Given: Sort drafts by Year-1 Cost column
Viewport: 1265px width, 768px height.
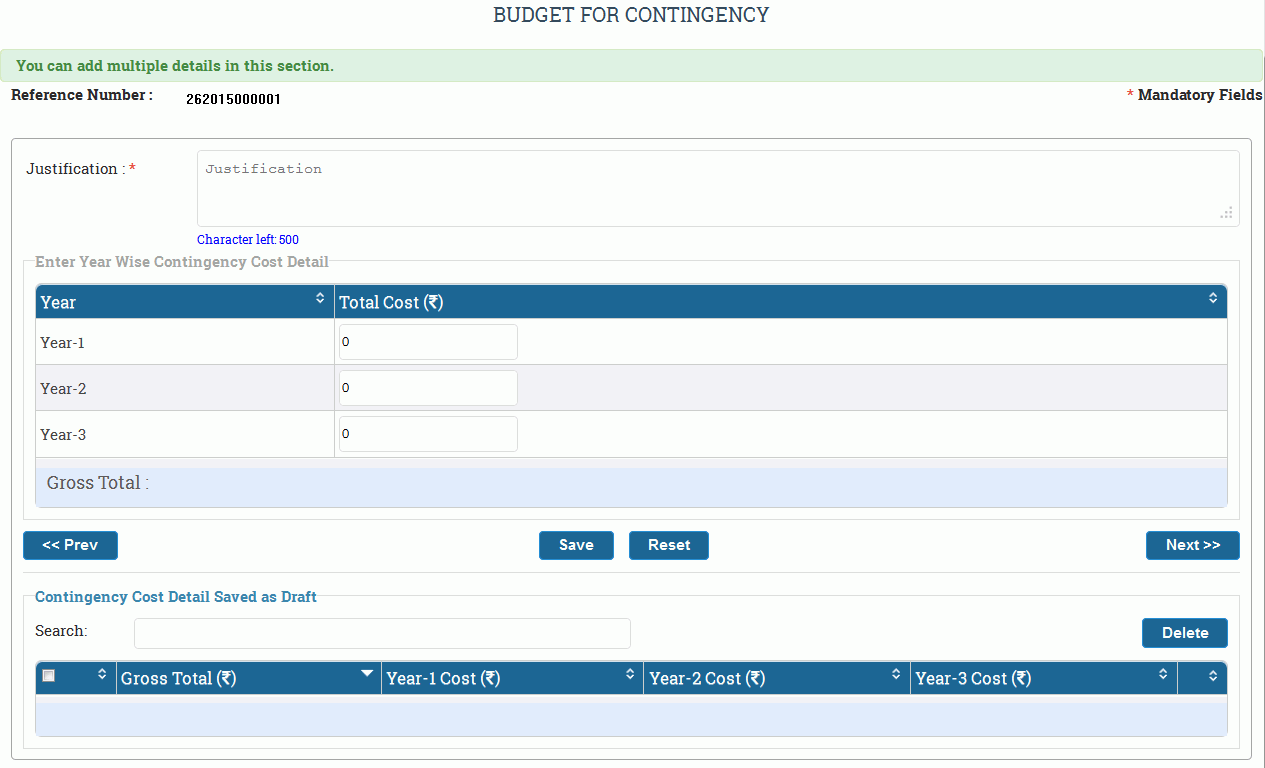Looking at the screenshot, I should point(512,678).
